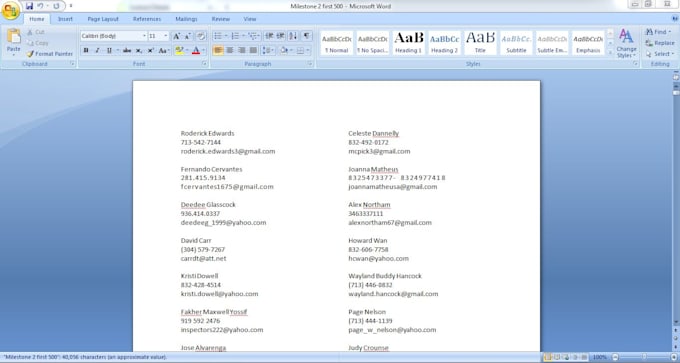Apply the Title style
Image resolution: width=680 pixels, height=363 pixels.
(x=480, y=43)
